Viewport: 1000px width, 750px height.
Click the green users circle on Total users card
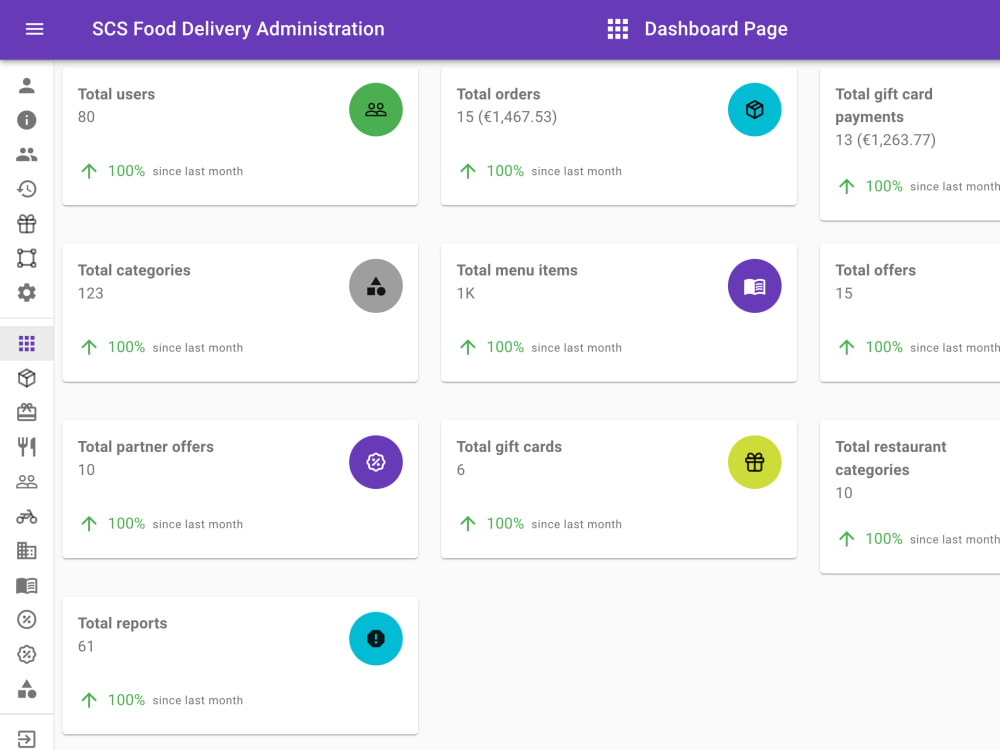[376, 110]
